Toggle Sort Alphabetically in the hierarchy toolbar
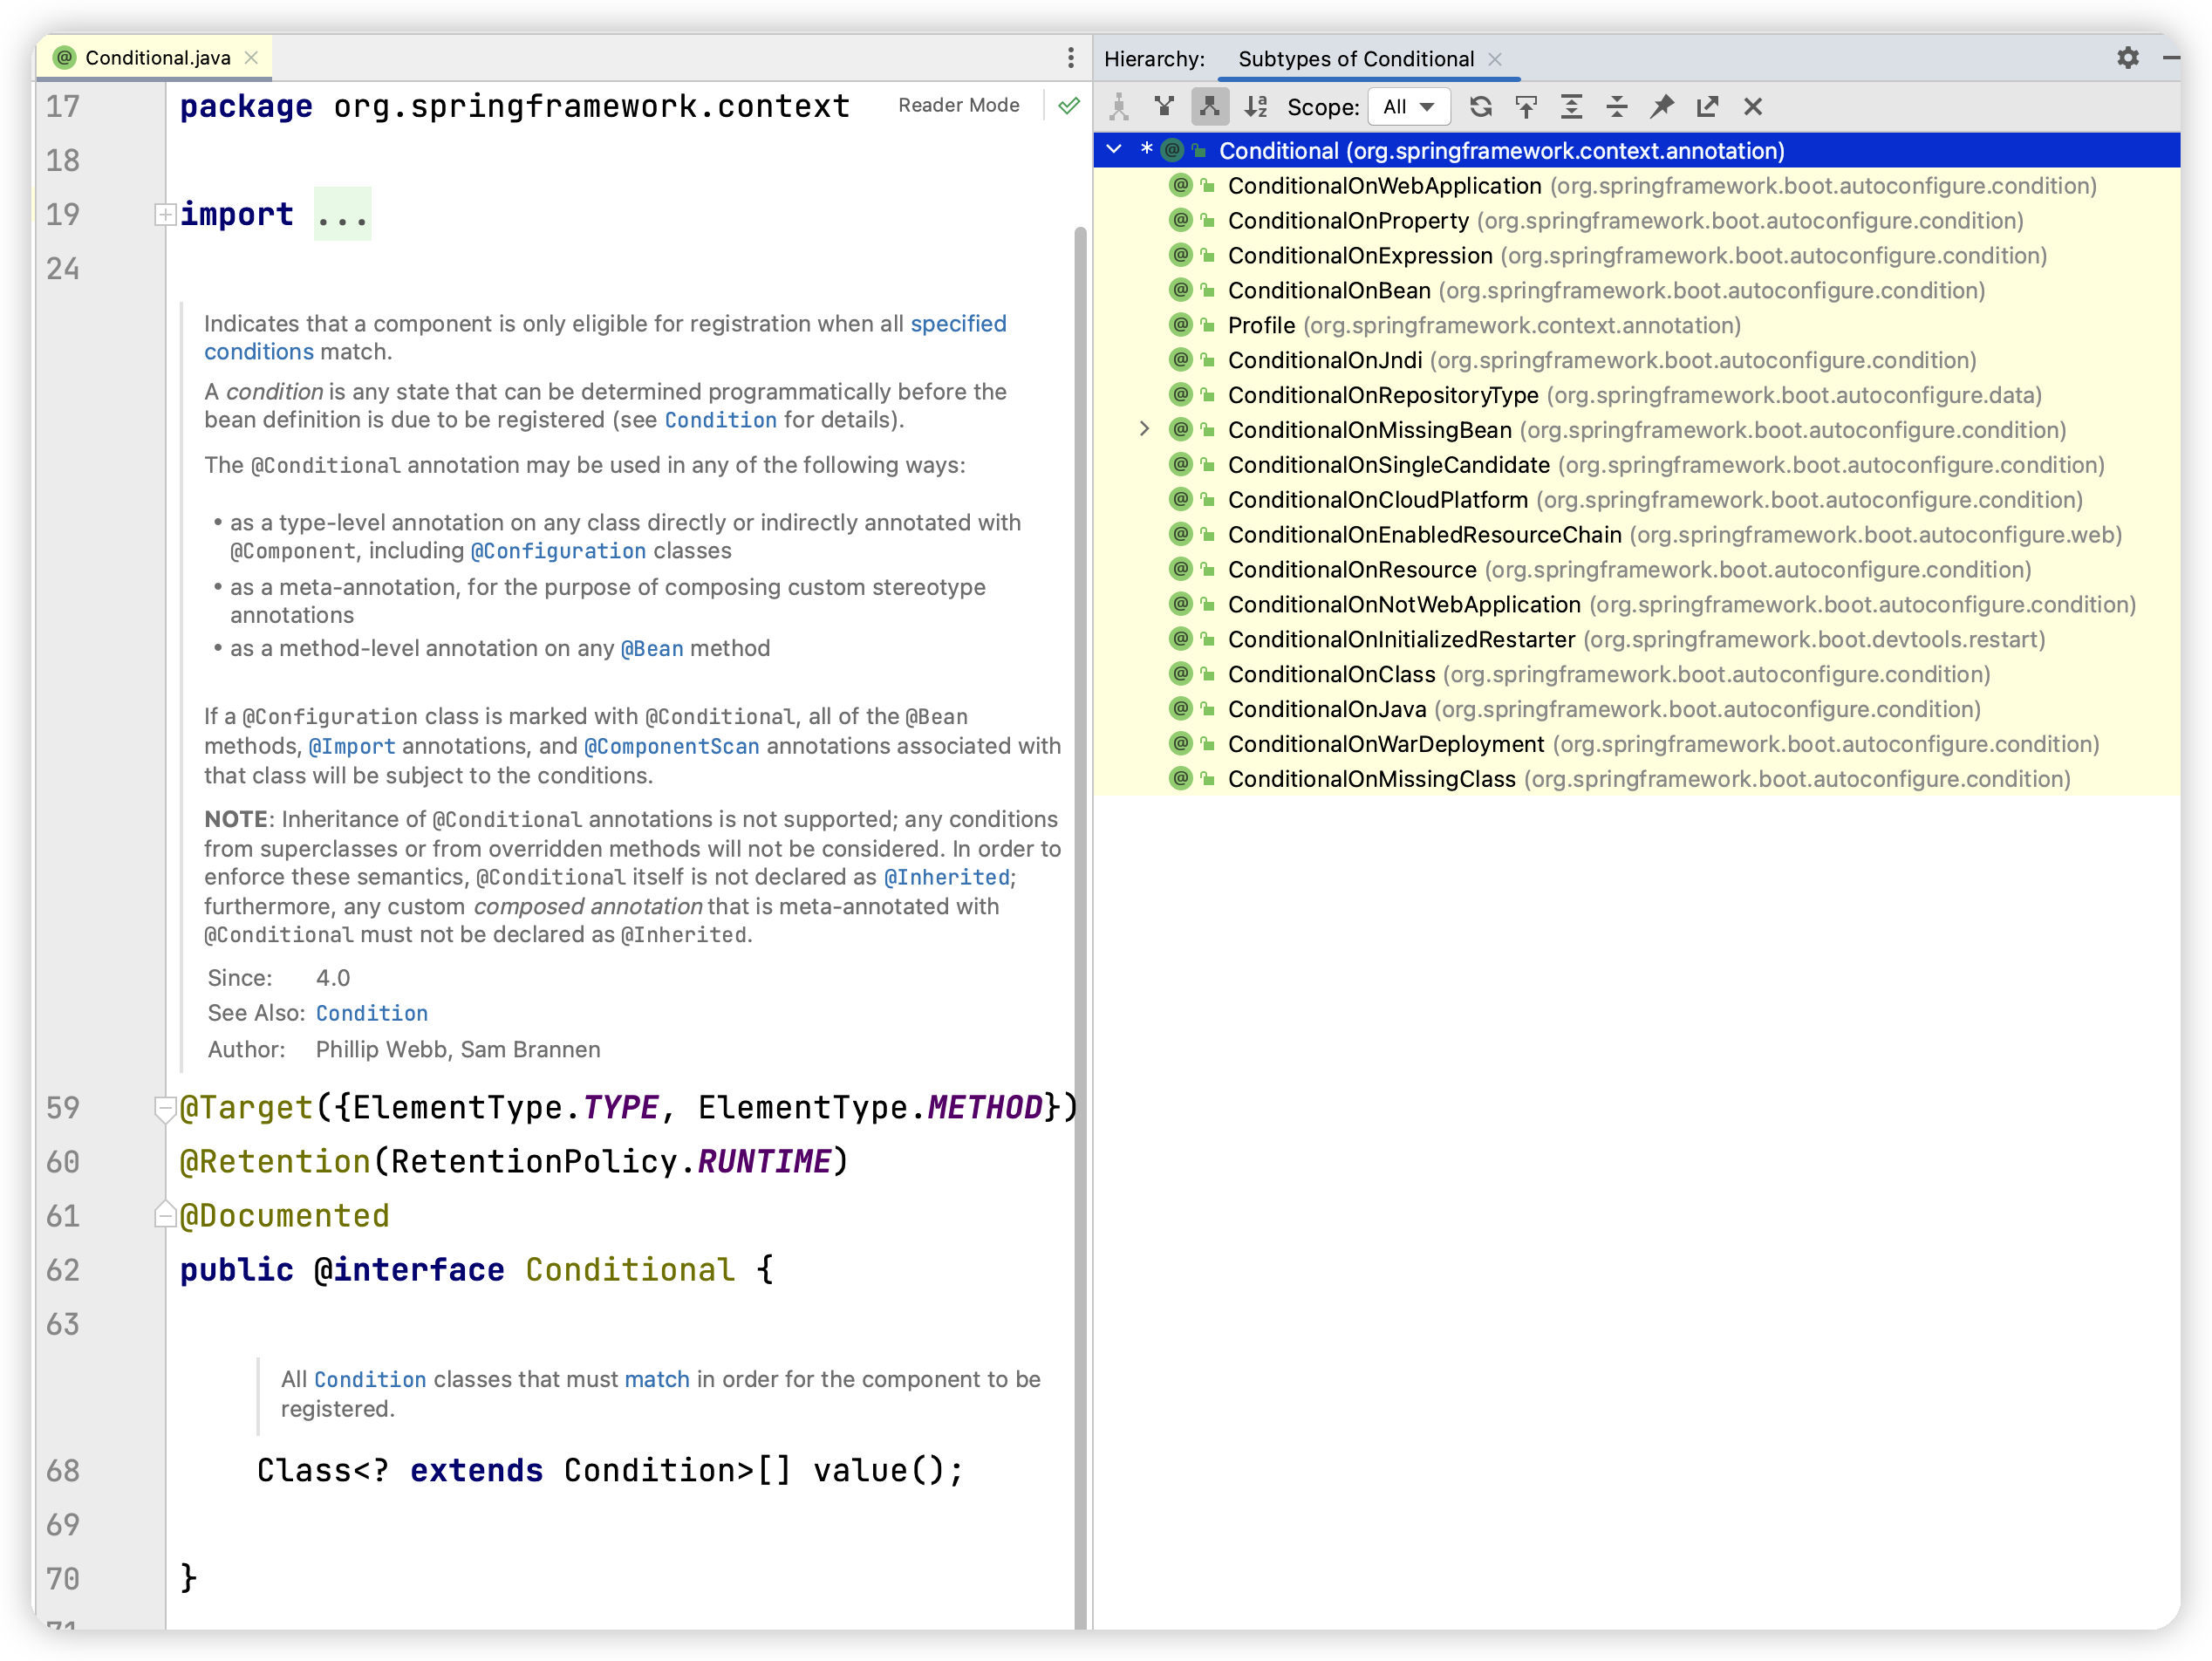 (x=1256, y=107)
